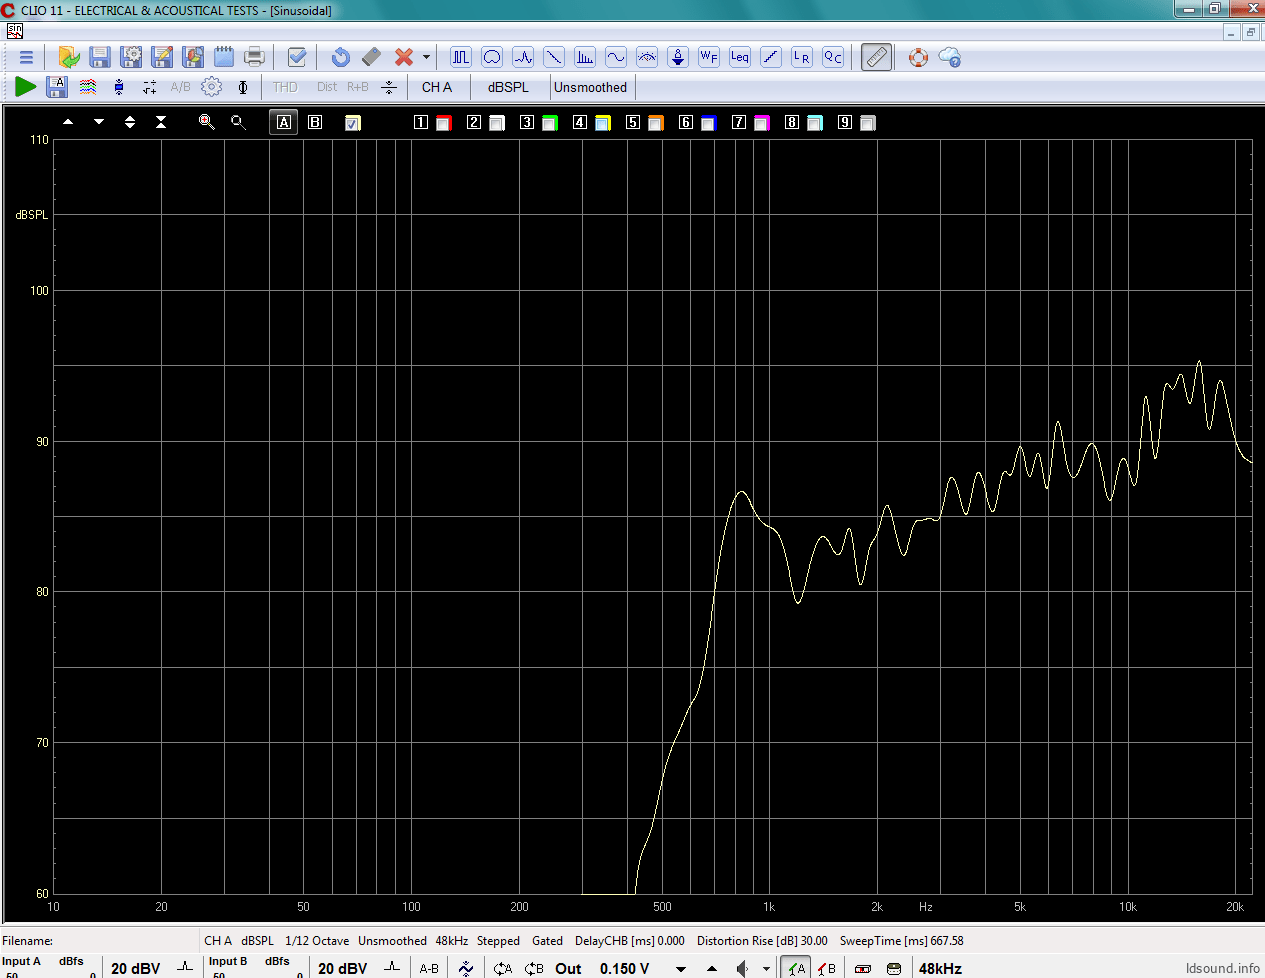Open help via the lifebuoy icon
The width and height of the screenshot is (1265, 978).
point(918,57)
